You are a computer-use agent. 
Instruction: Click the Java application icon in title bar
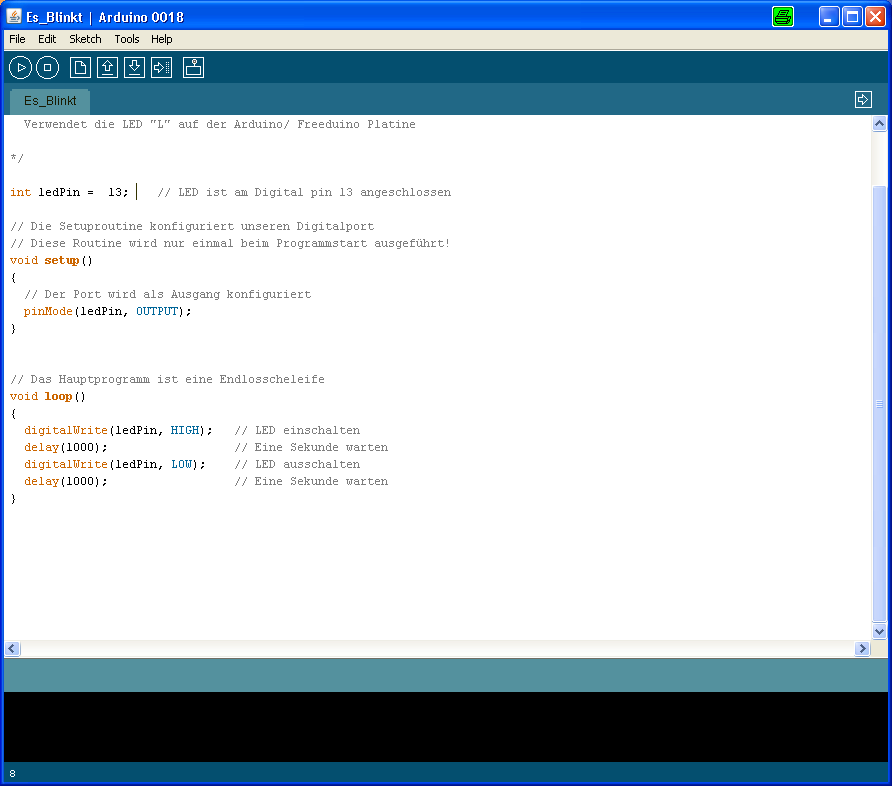pyautogui.click(x=14, y=16)
